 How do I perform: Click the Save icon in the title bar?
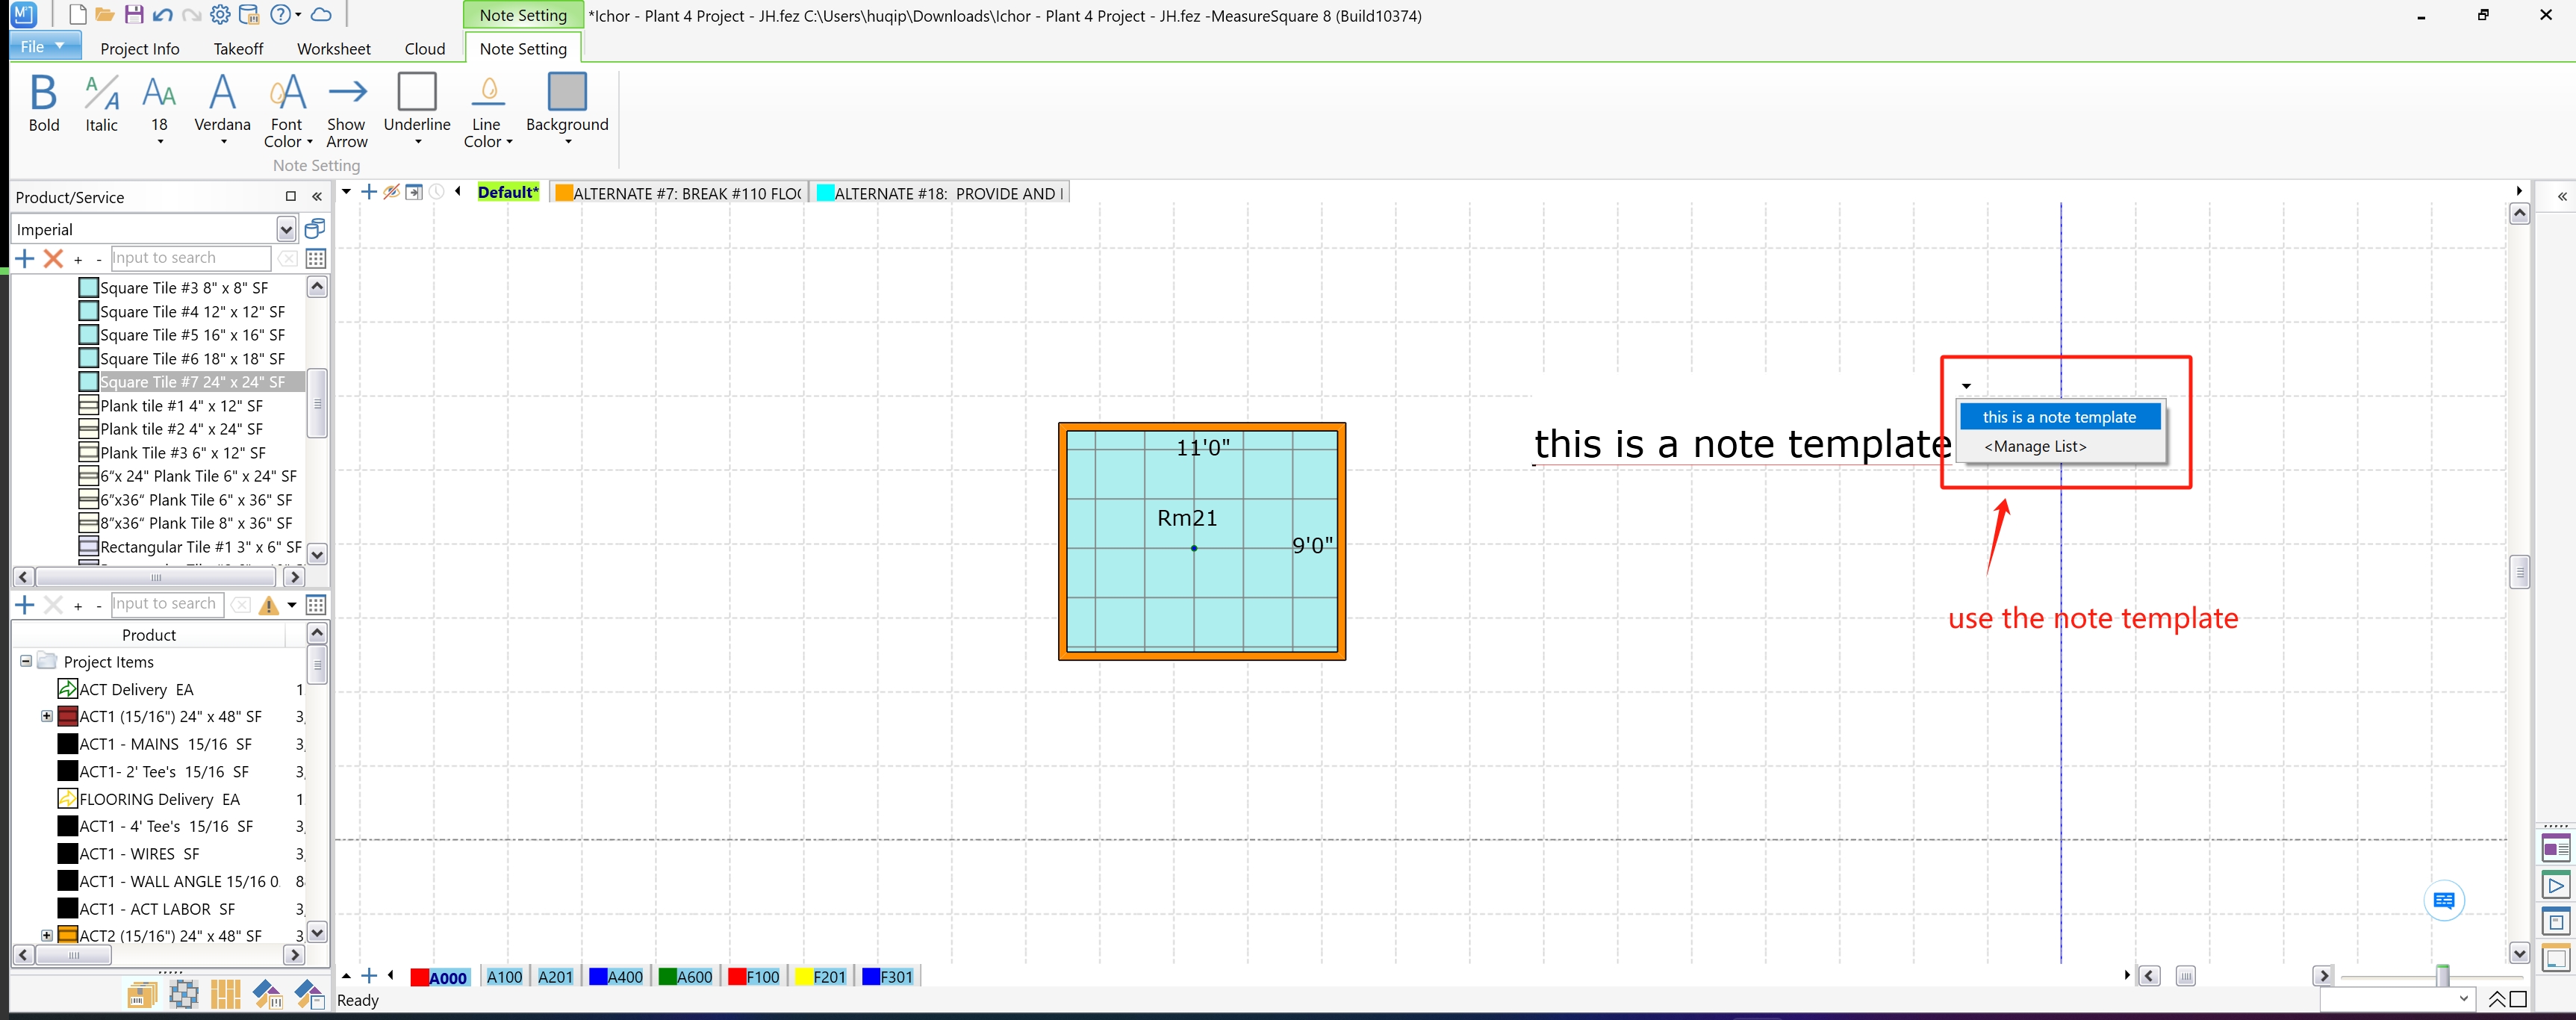pos(134,15)
